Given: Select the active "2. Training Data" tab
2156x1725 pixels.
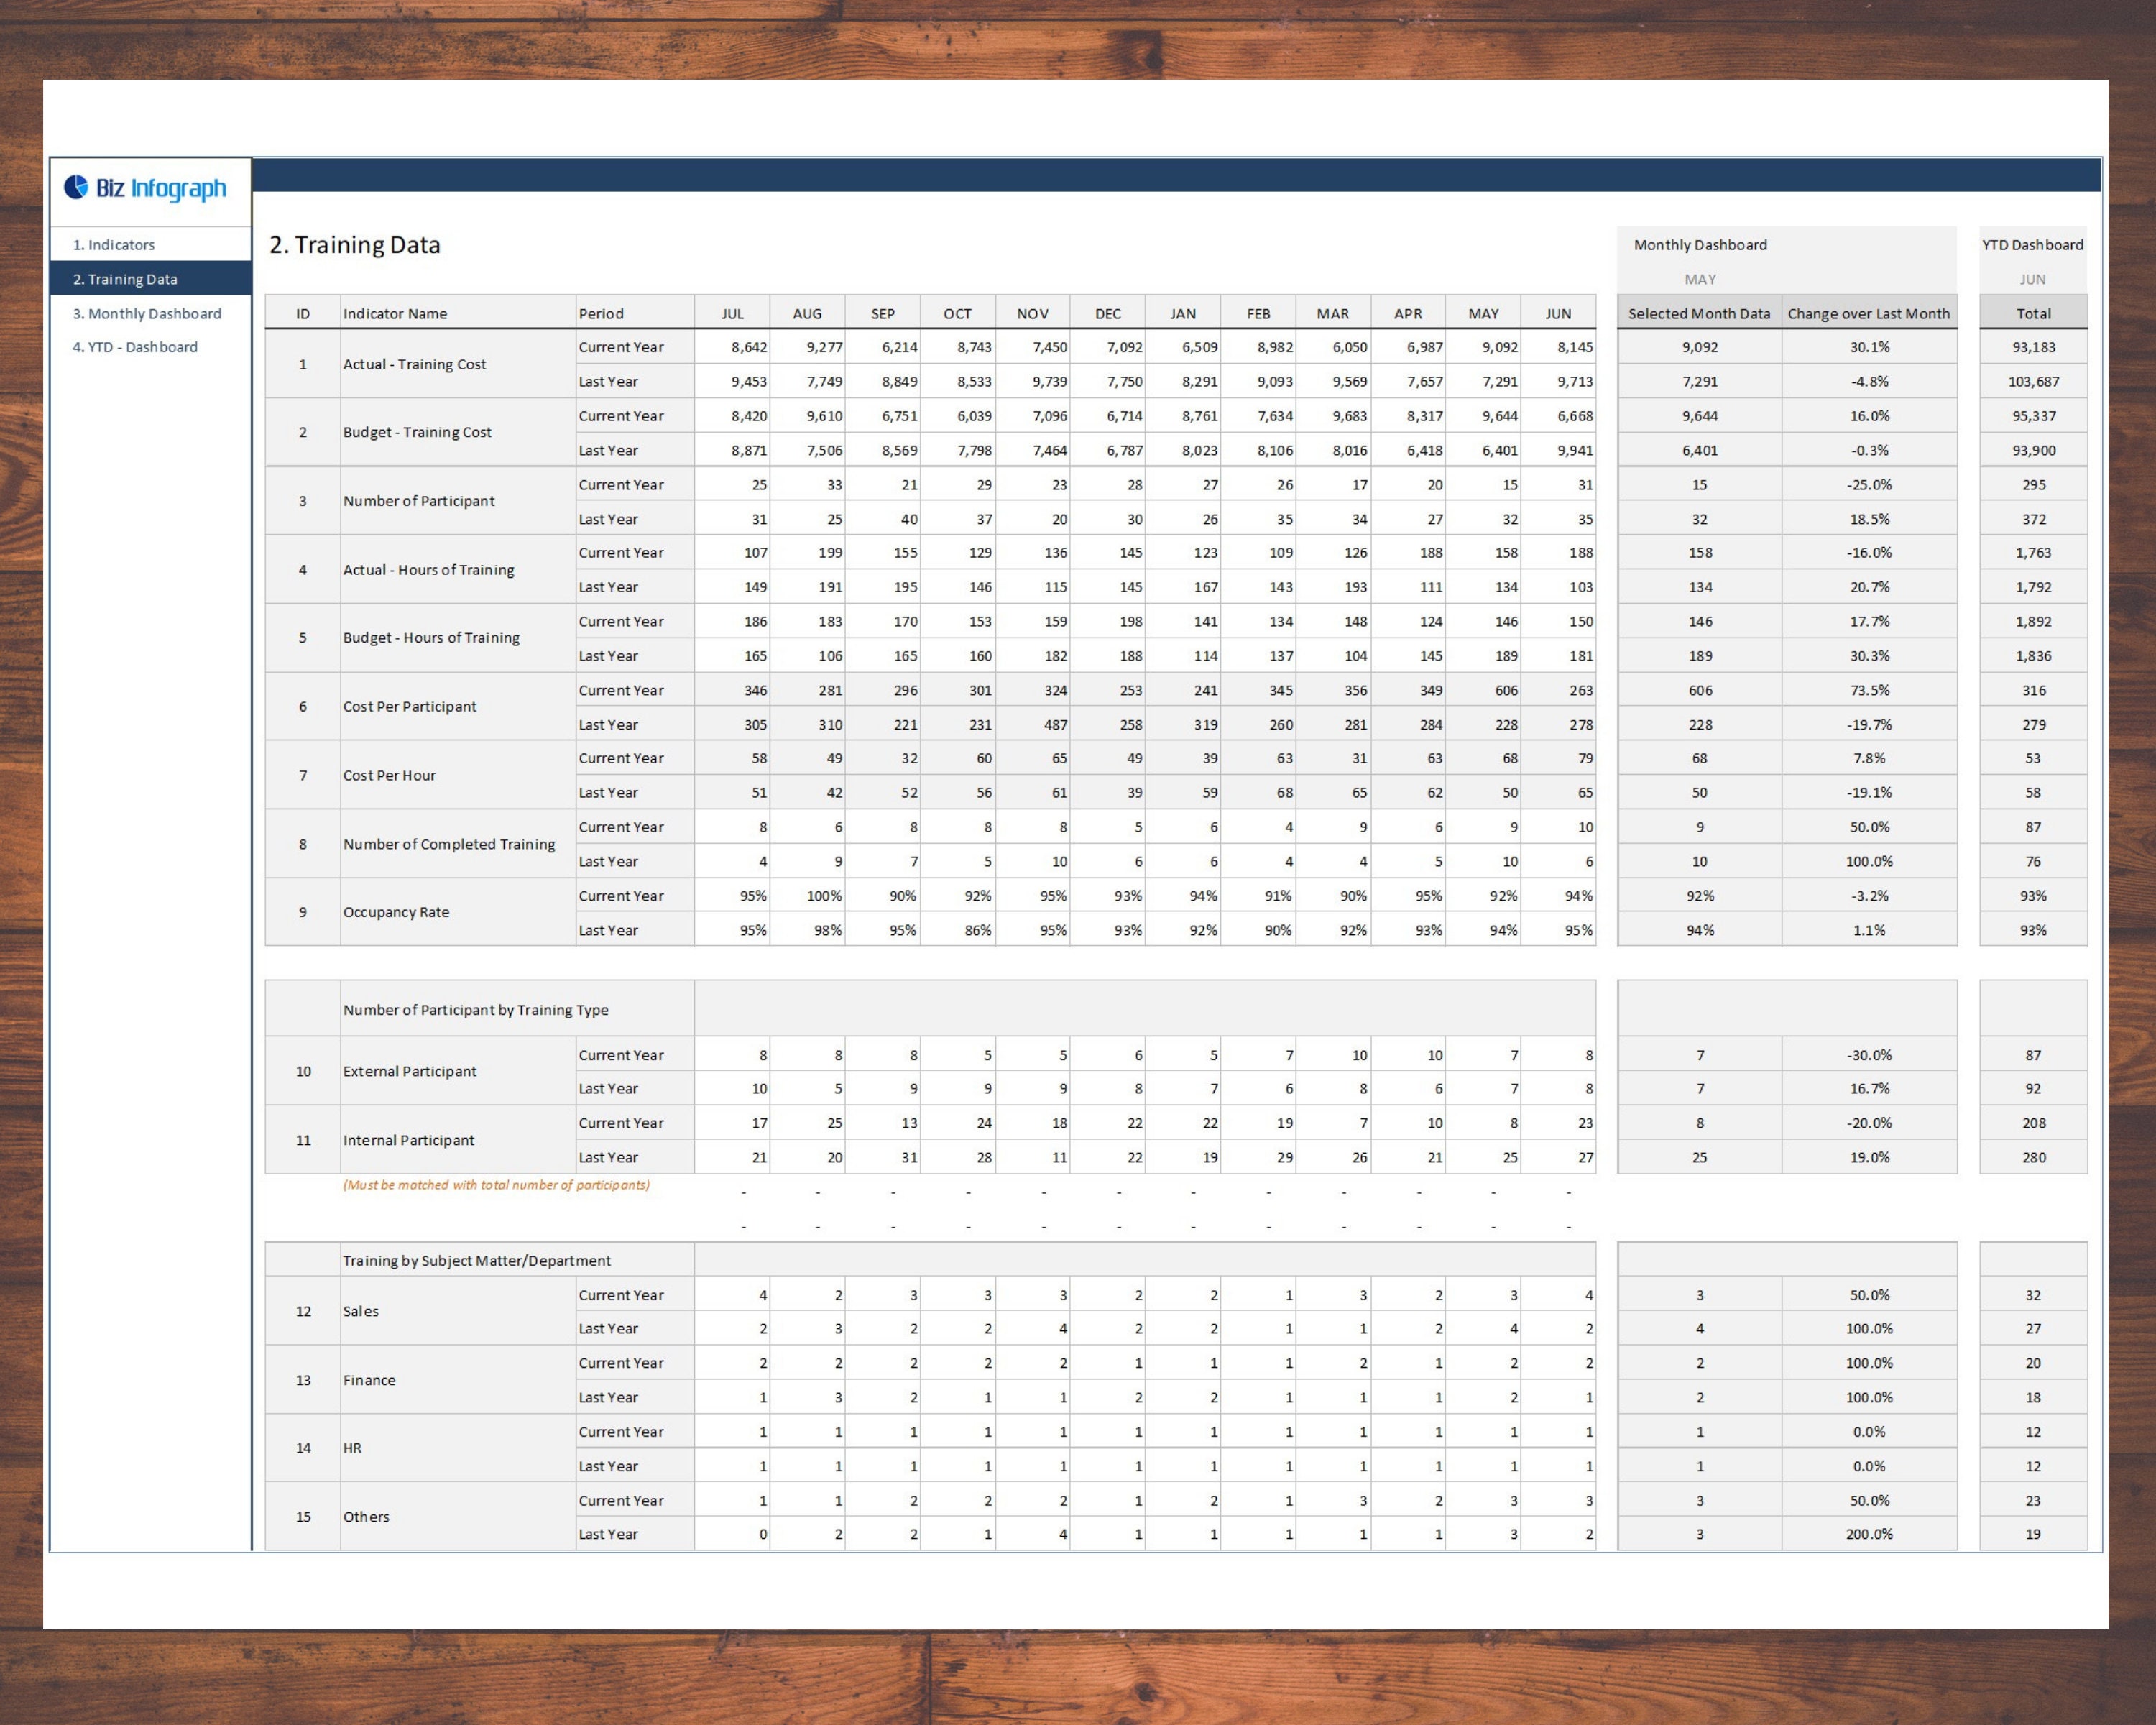Looking at the screenshot, I should pyautogui.click(x=125, y=279).
